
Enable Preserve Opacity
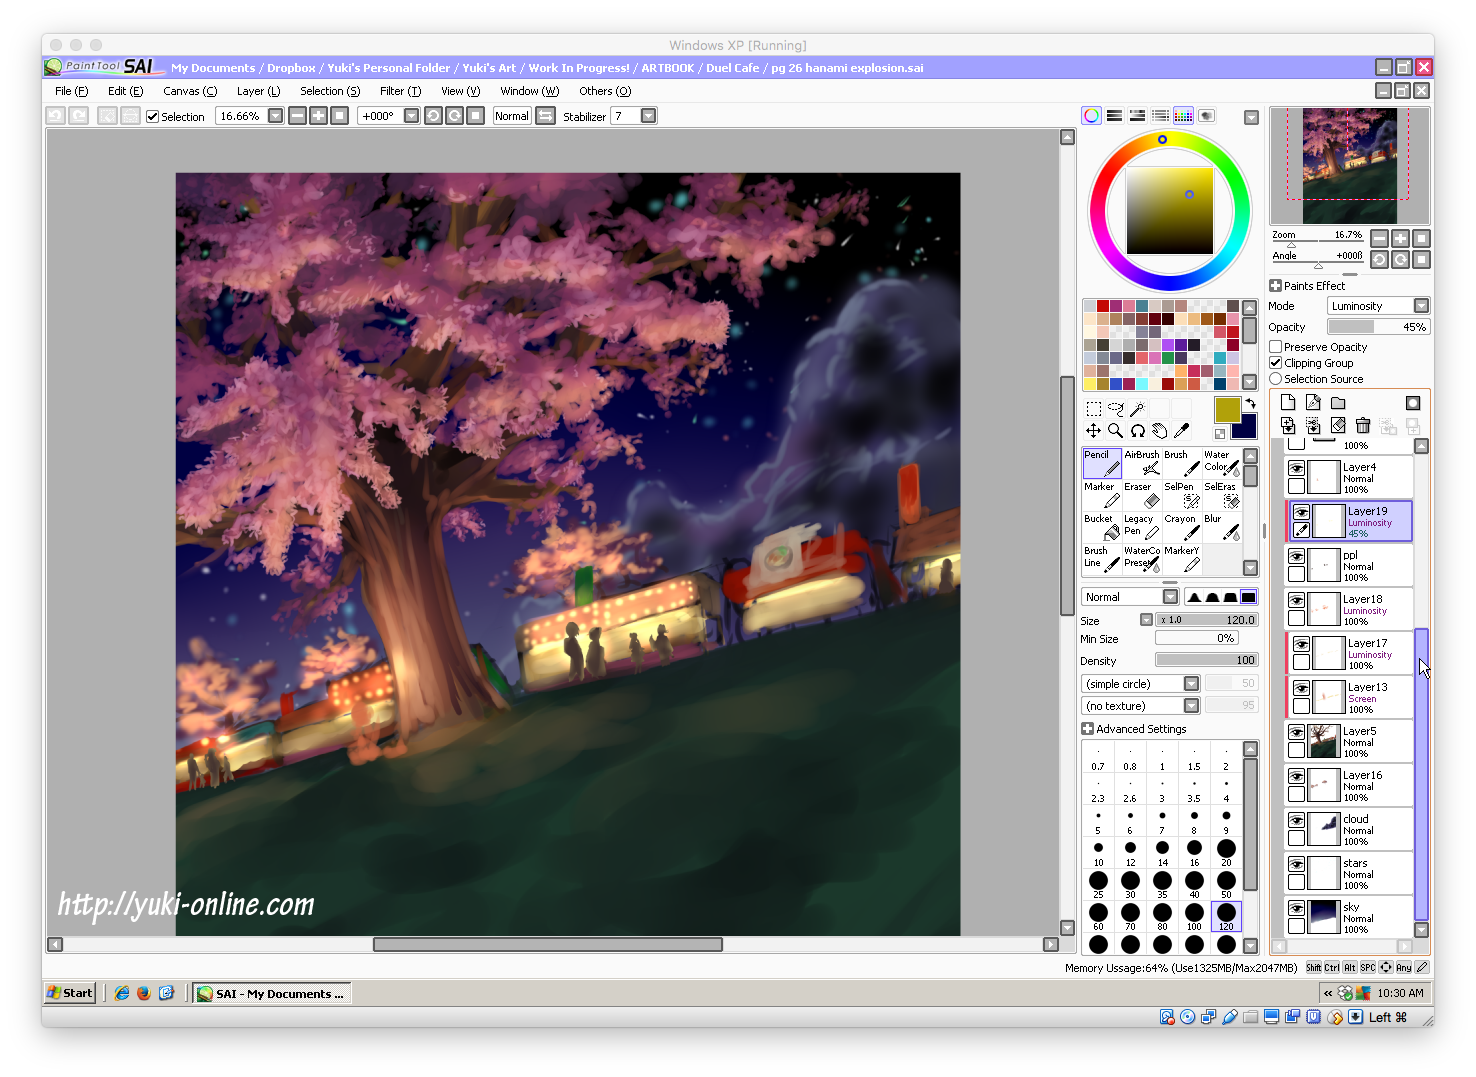1276,347
